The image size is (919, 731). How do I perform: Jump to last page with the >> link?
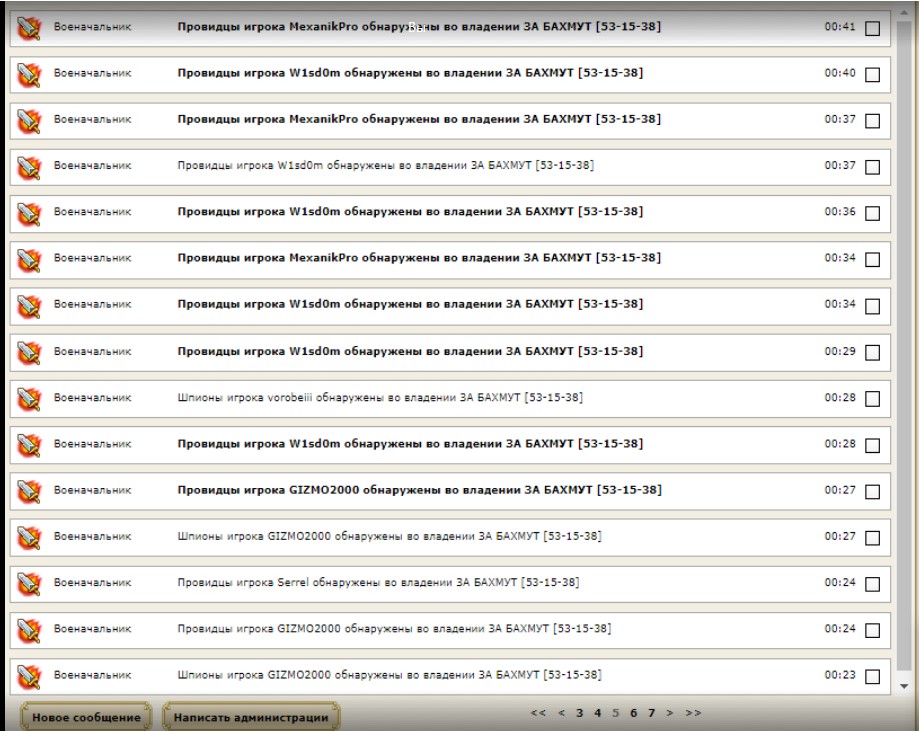coord(693,713)
